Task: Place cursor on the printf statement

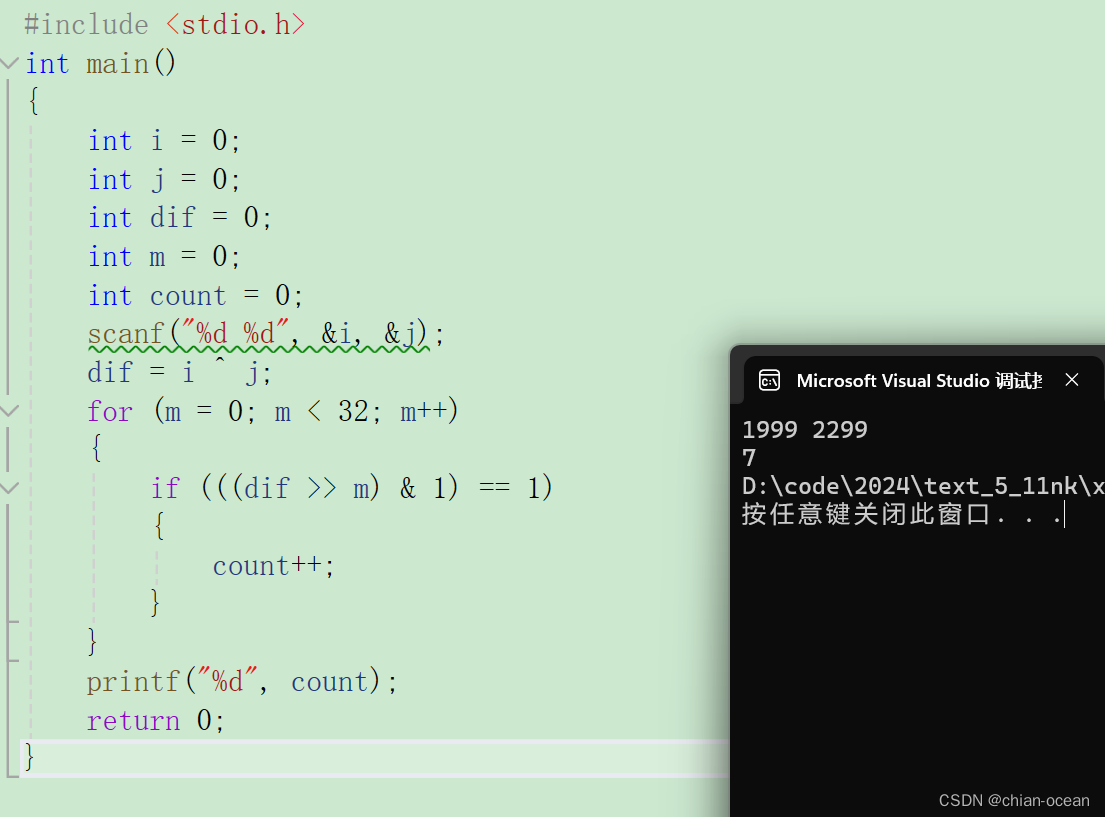Action: pyautogui.click(x=240, y=681)
